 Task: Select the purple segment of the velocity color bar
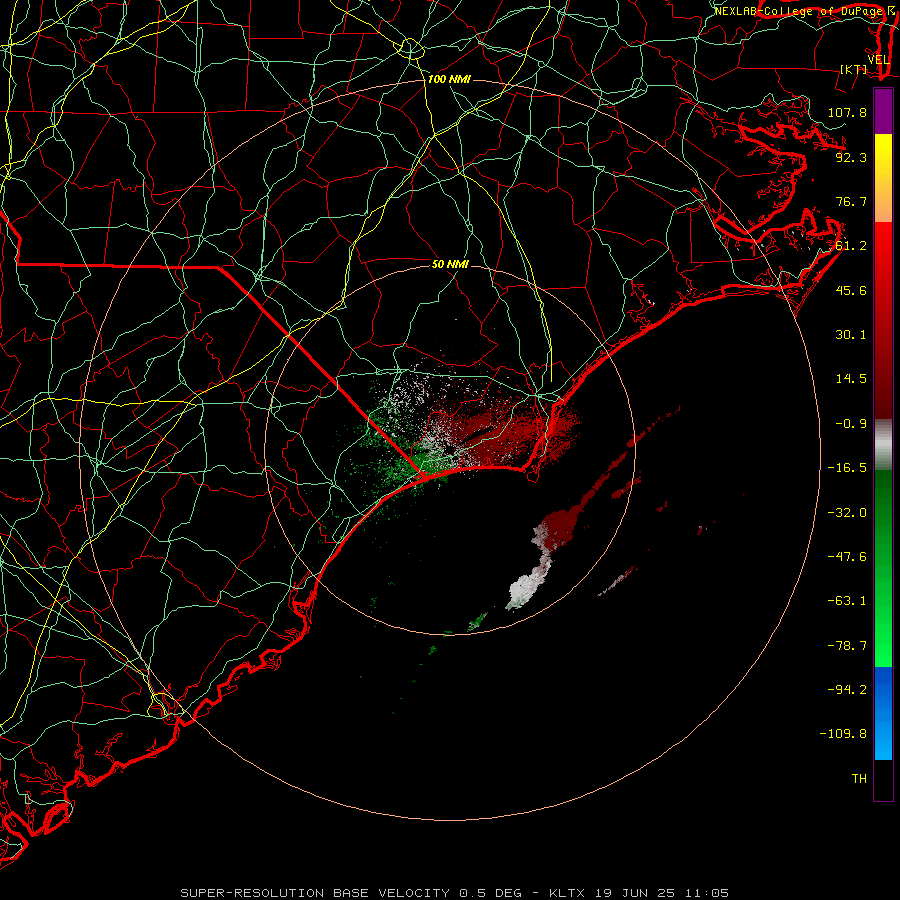click(883, 111)
